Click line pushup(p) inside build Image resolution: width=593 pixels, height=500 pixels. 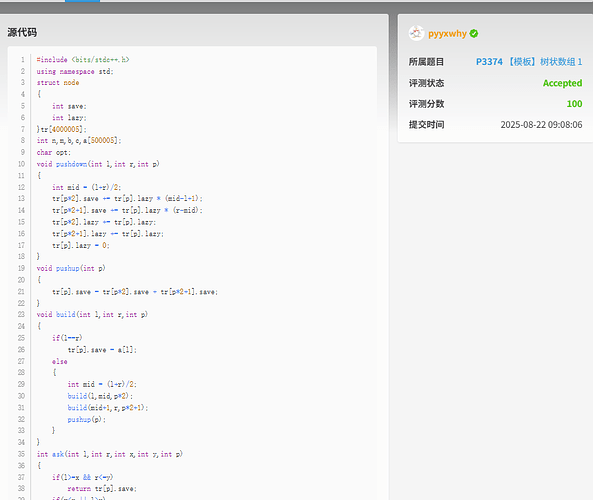click(x=87, y=419)
